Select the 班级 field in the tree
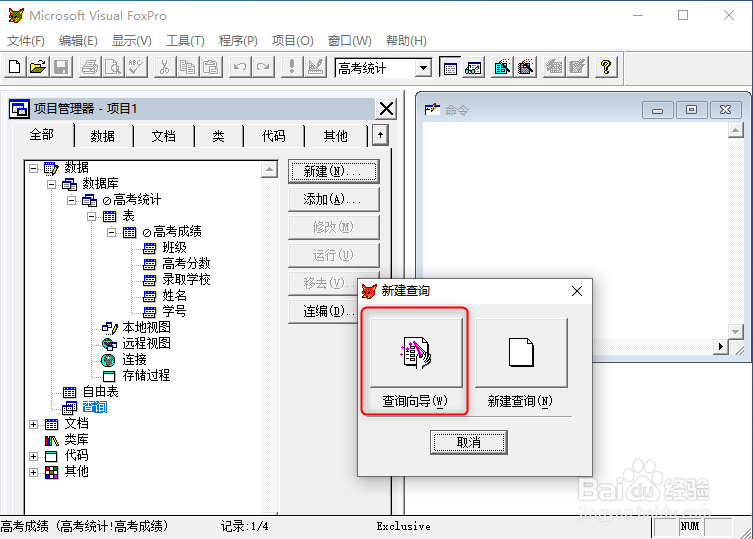Screen dimensions: 753x539 (x=174, y=248)
